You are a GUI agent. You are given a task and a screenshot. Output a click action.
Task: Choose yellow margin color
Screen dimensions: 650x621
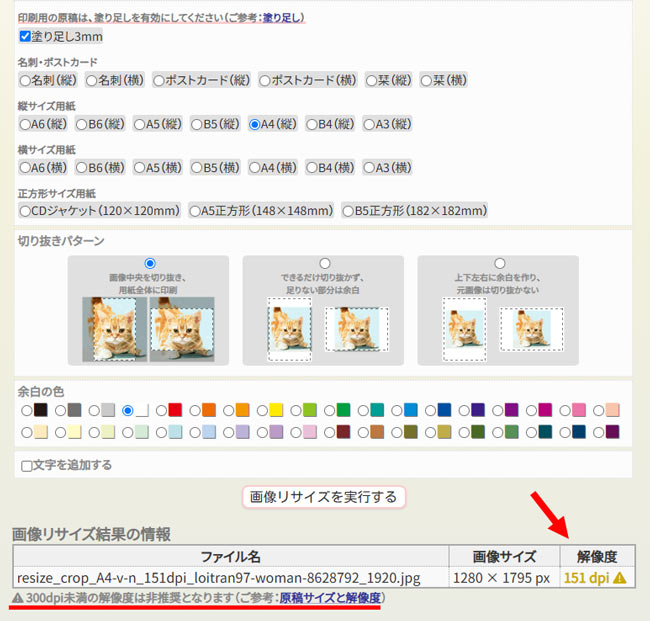[x=262, y=411]
